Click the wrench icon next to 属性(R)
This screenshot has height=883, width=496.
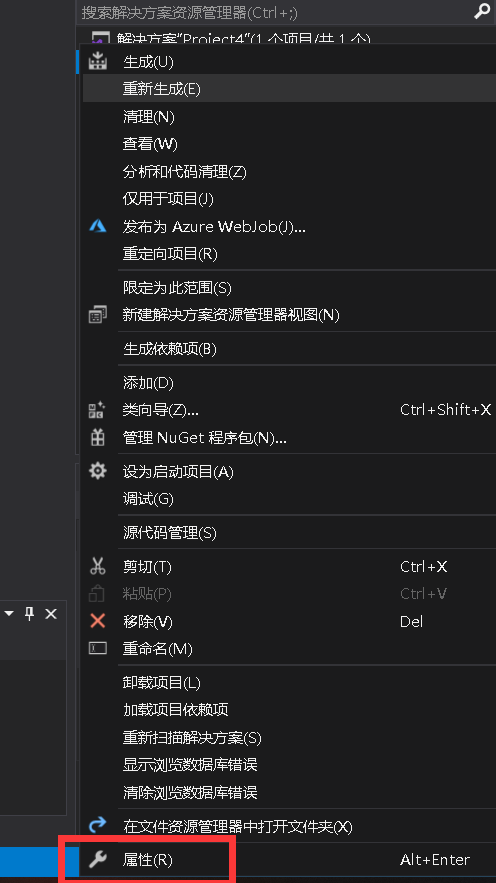97,859
